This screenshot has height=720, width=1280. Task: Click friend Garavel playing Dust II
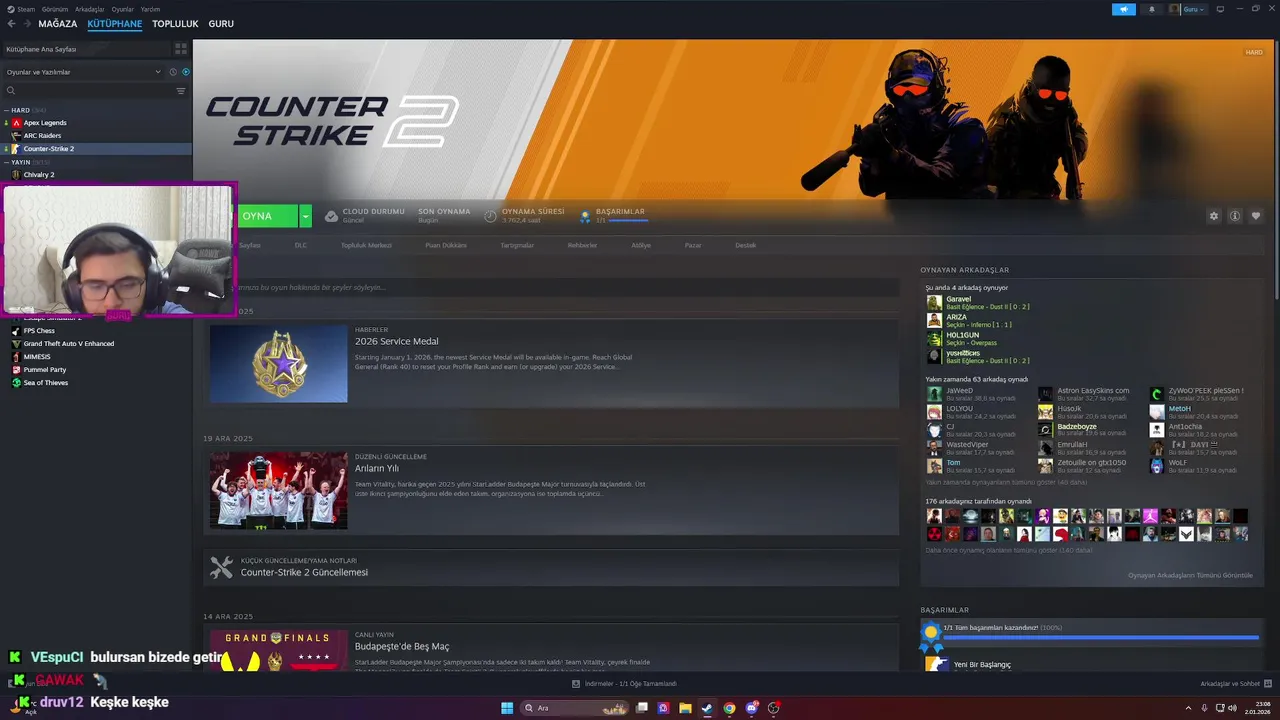coord(978,303)
